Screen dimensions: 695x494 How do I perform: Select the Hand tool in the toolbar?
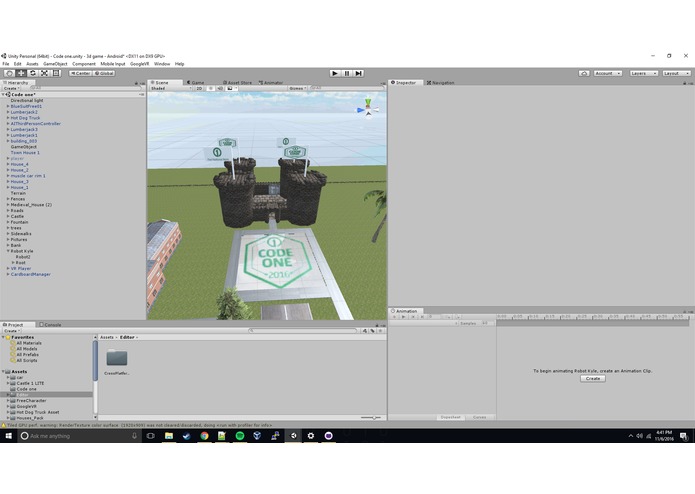tap(9, 73)
